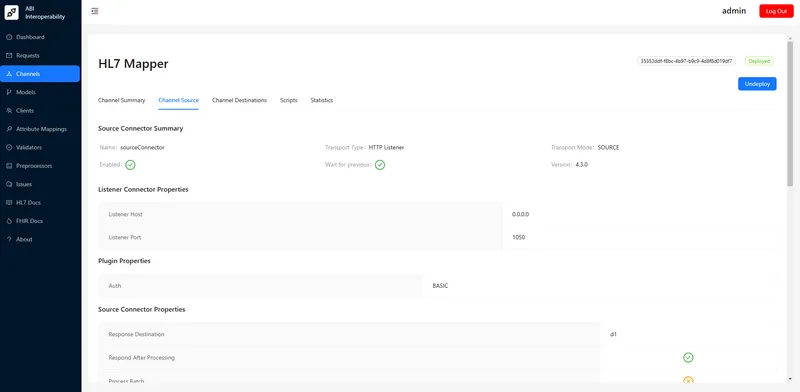Image resolution: width=800 pixels, height=392 pixels.
Task: Click the channel ID tag 35353ddf
Action: pyautogui.click(x=686, y=61)
